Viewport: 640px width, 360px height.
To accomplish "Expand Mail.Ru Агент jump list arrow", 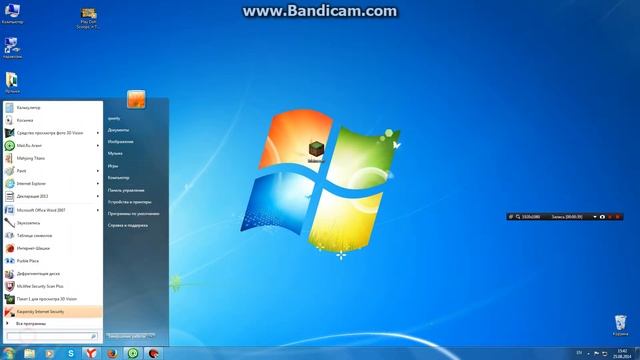I will click(x=98, y=145).
